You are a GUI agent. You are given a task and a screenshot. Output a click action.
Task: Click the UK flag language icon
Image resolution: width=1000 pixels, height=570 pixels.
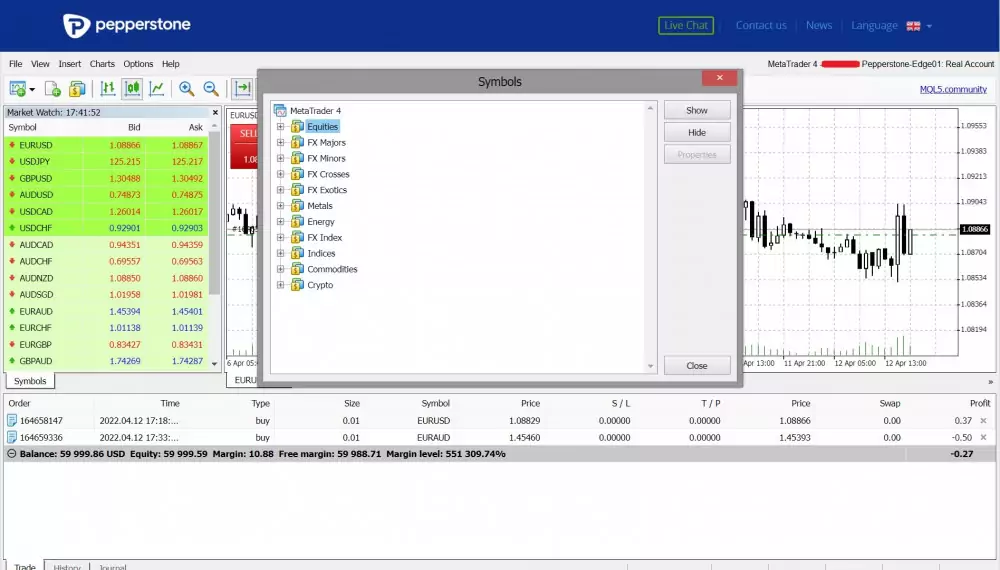click(913, 26)
